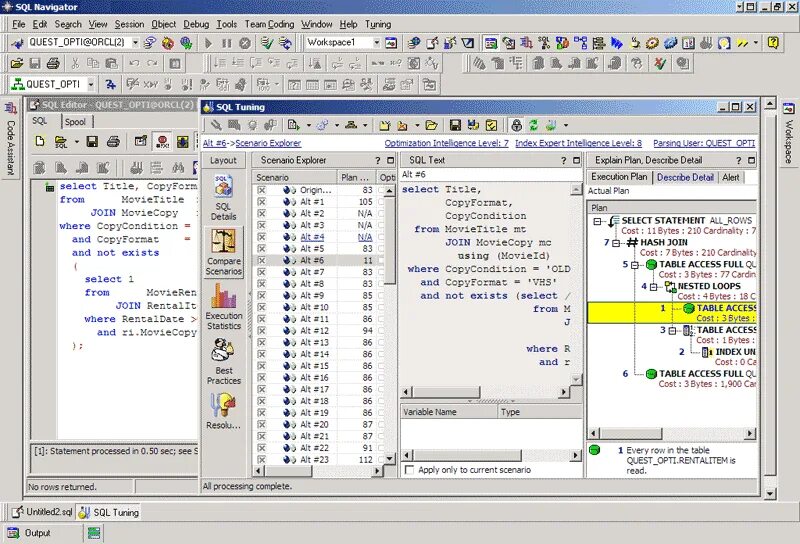Click the open folder icon in main toolbar

[17, 64]
